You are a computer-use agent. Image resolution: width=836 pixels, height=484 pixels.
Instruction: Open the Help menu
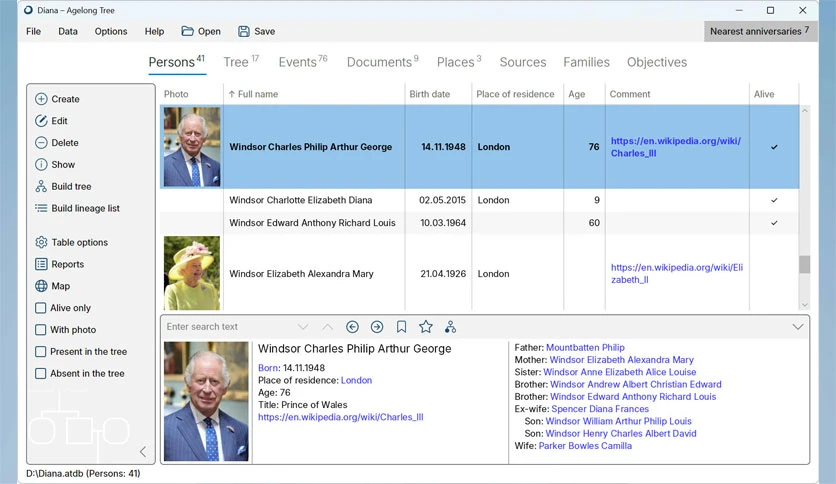pos(154,31)
